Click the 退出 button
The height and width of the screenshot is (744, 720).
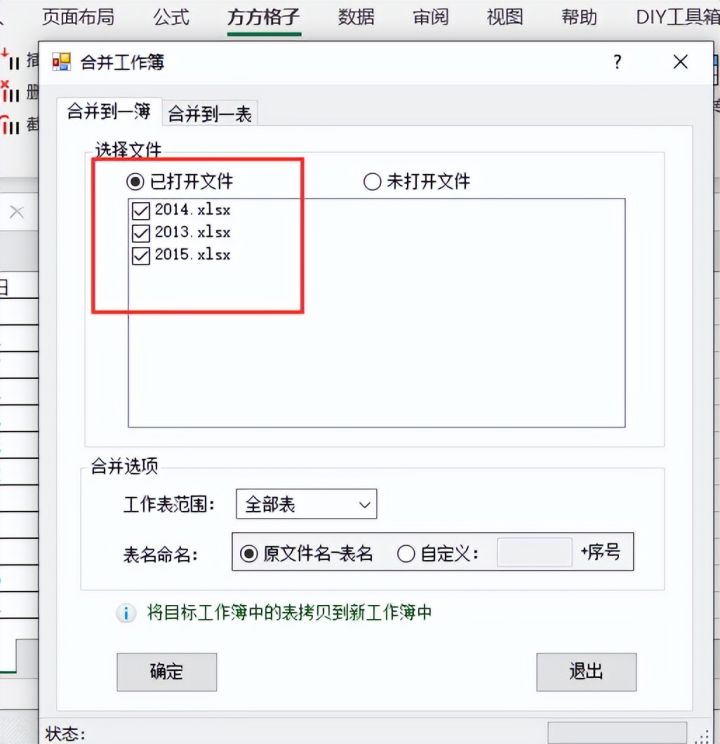pyautogui.click(x=586, y=672)
